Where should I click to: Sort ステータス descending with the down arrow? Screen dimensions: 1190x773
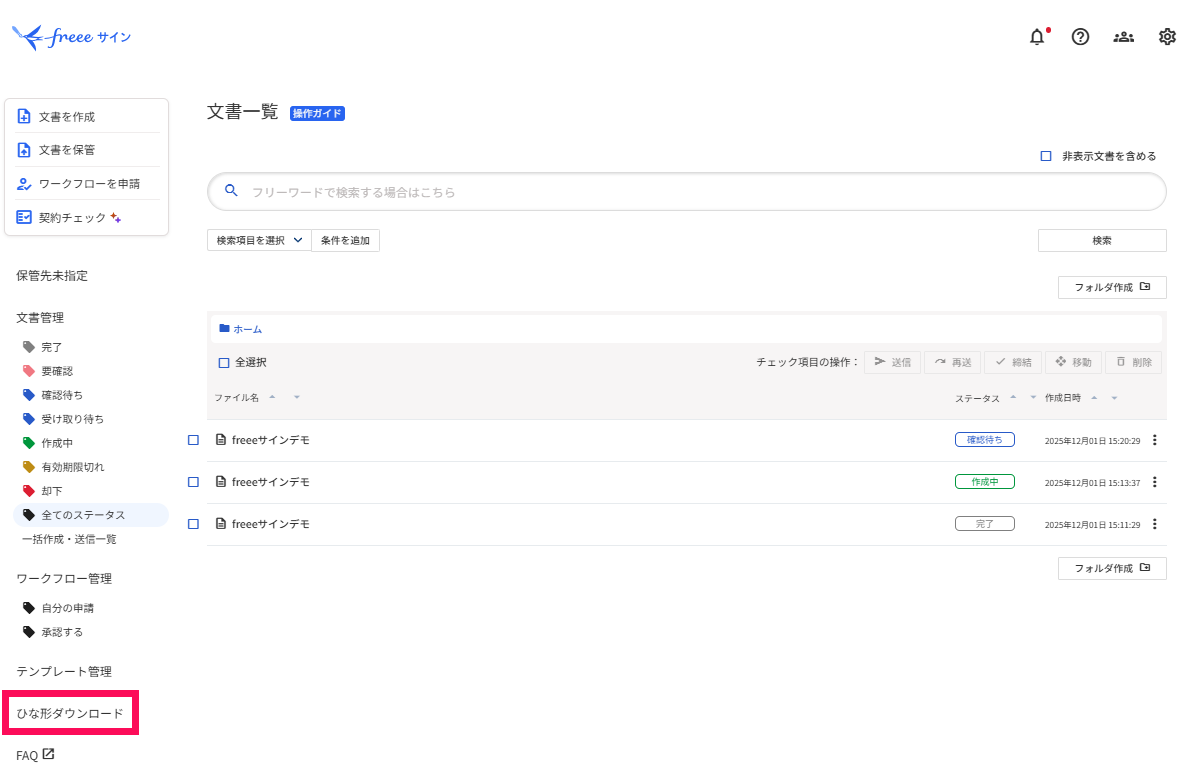[1033, 397]
